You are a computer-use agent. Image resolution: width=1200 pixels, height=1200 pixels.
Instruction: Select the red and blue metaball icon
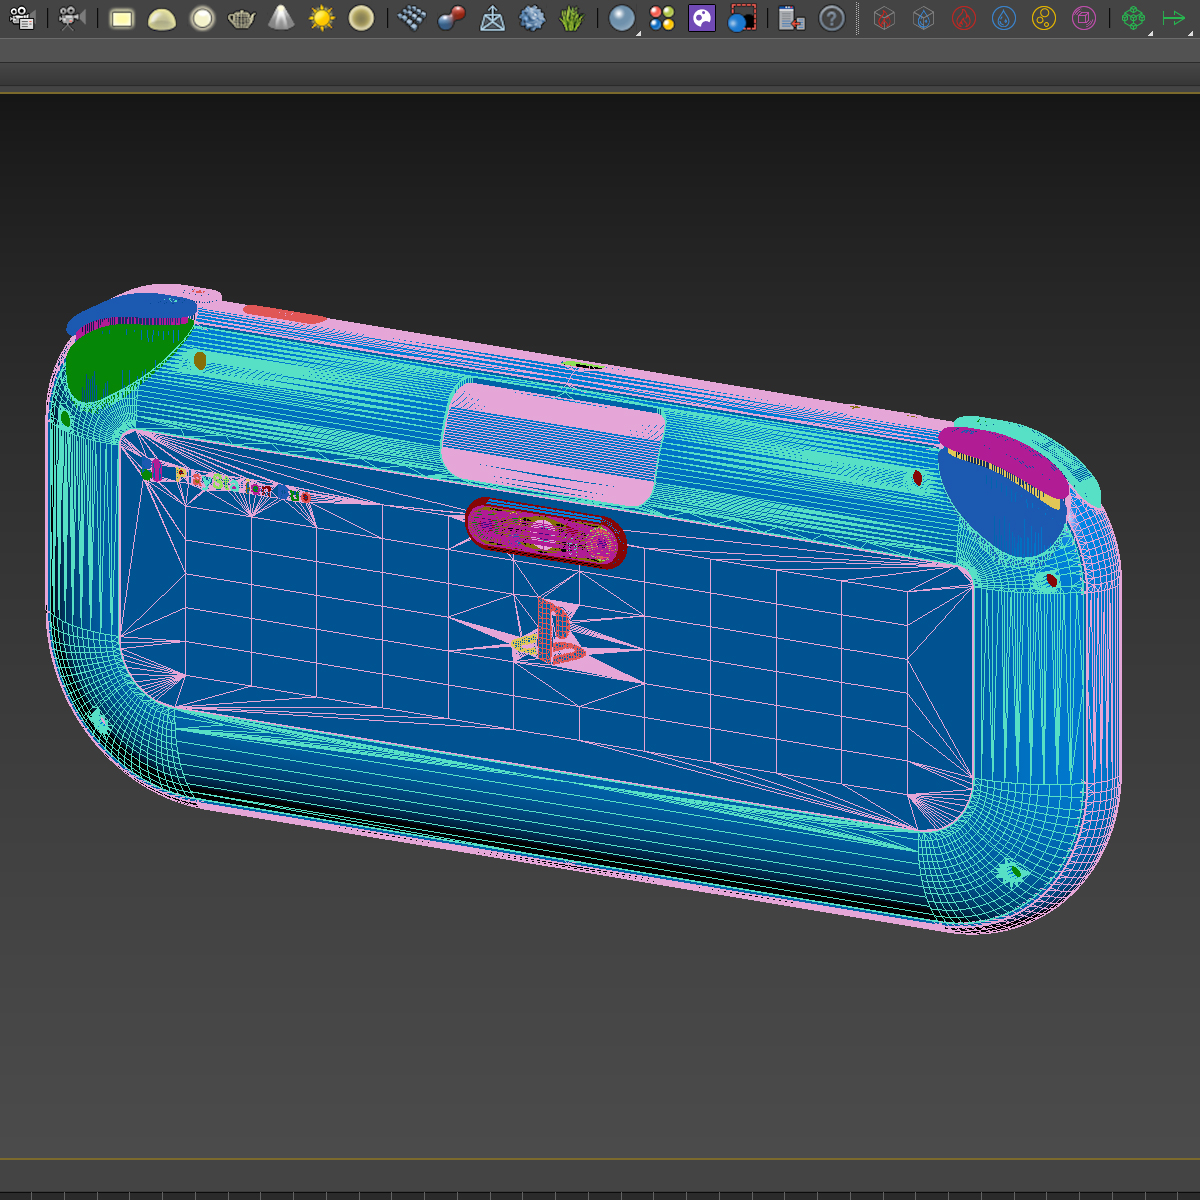[452, 18]
